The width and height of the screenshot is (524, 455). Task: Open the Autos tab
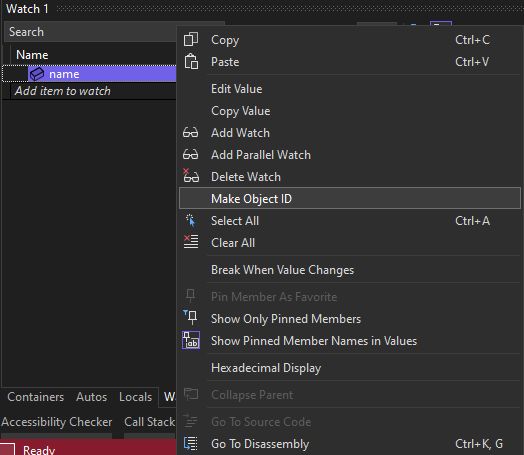[91, 397]
